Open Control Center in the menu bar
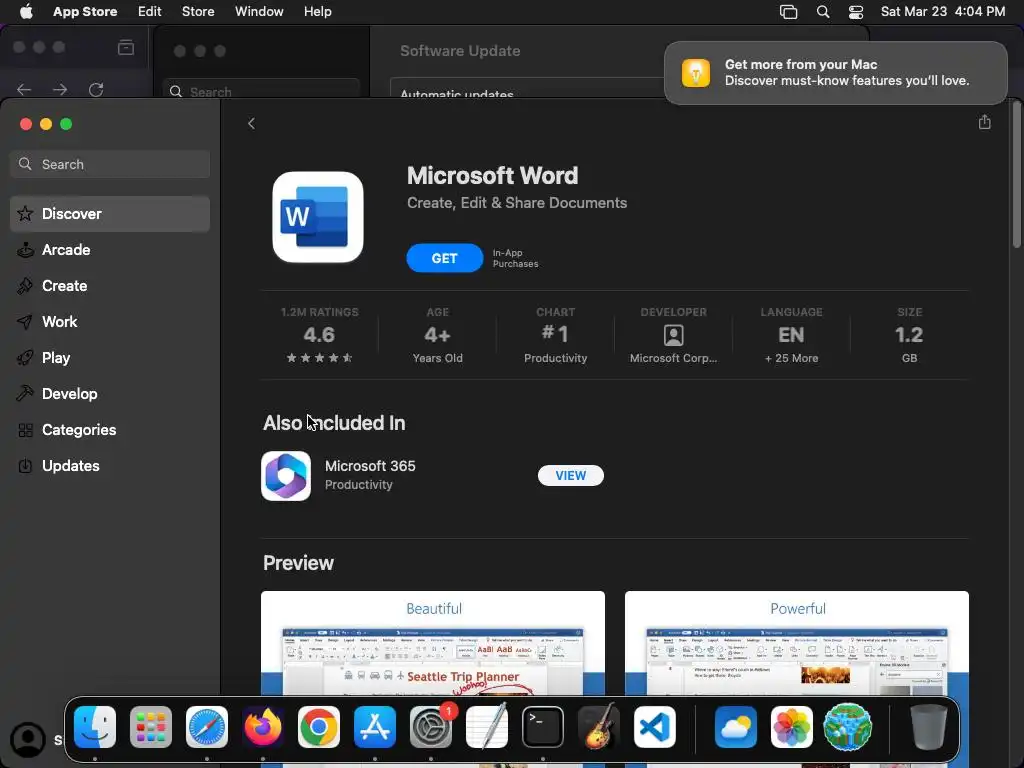1024x768 pixels. coord(856,12)
